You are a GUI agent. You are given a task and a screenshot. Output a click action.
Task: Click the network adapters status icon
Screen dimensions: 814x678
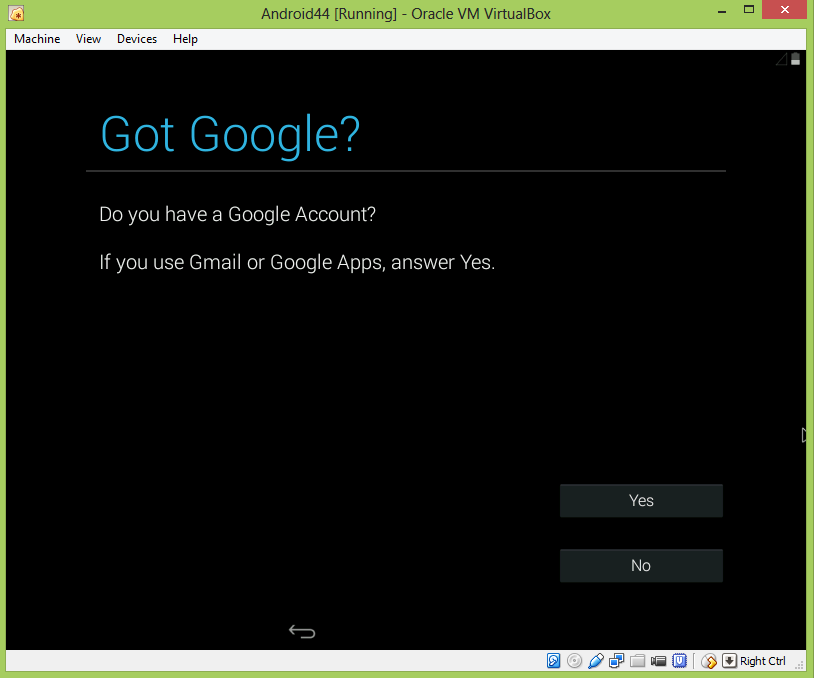pos(616,660)
